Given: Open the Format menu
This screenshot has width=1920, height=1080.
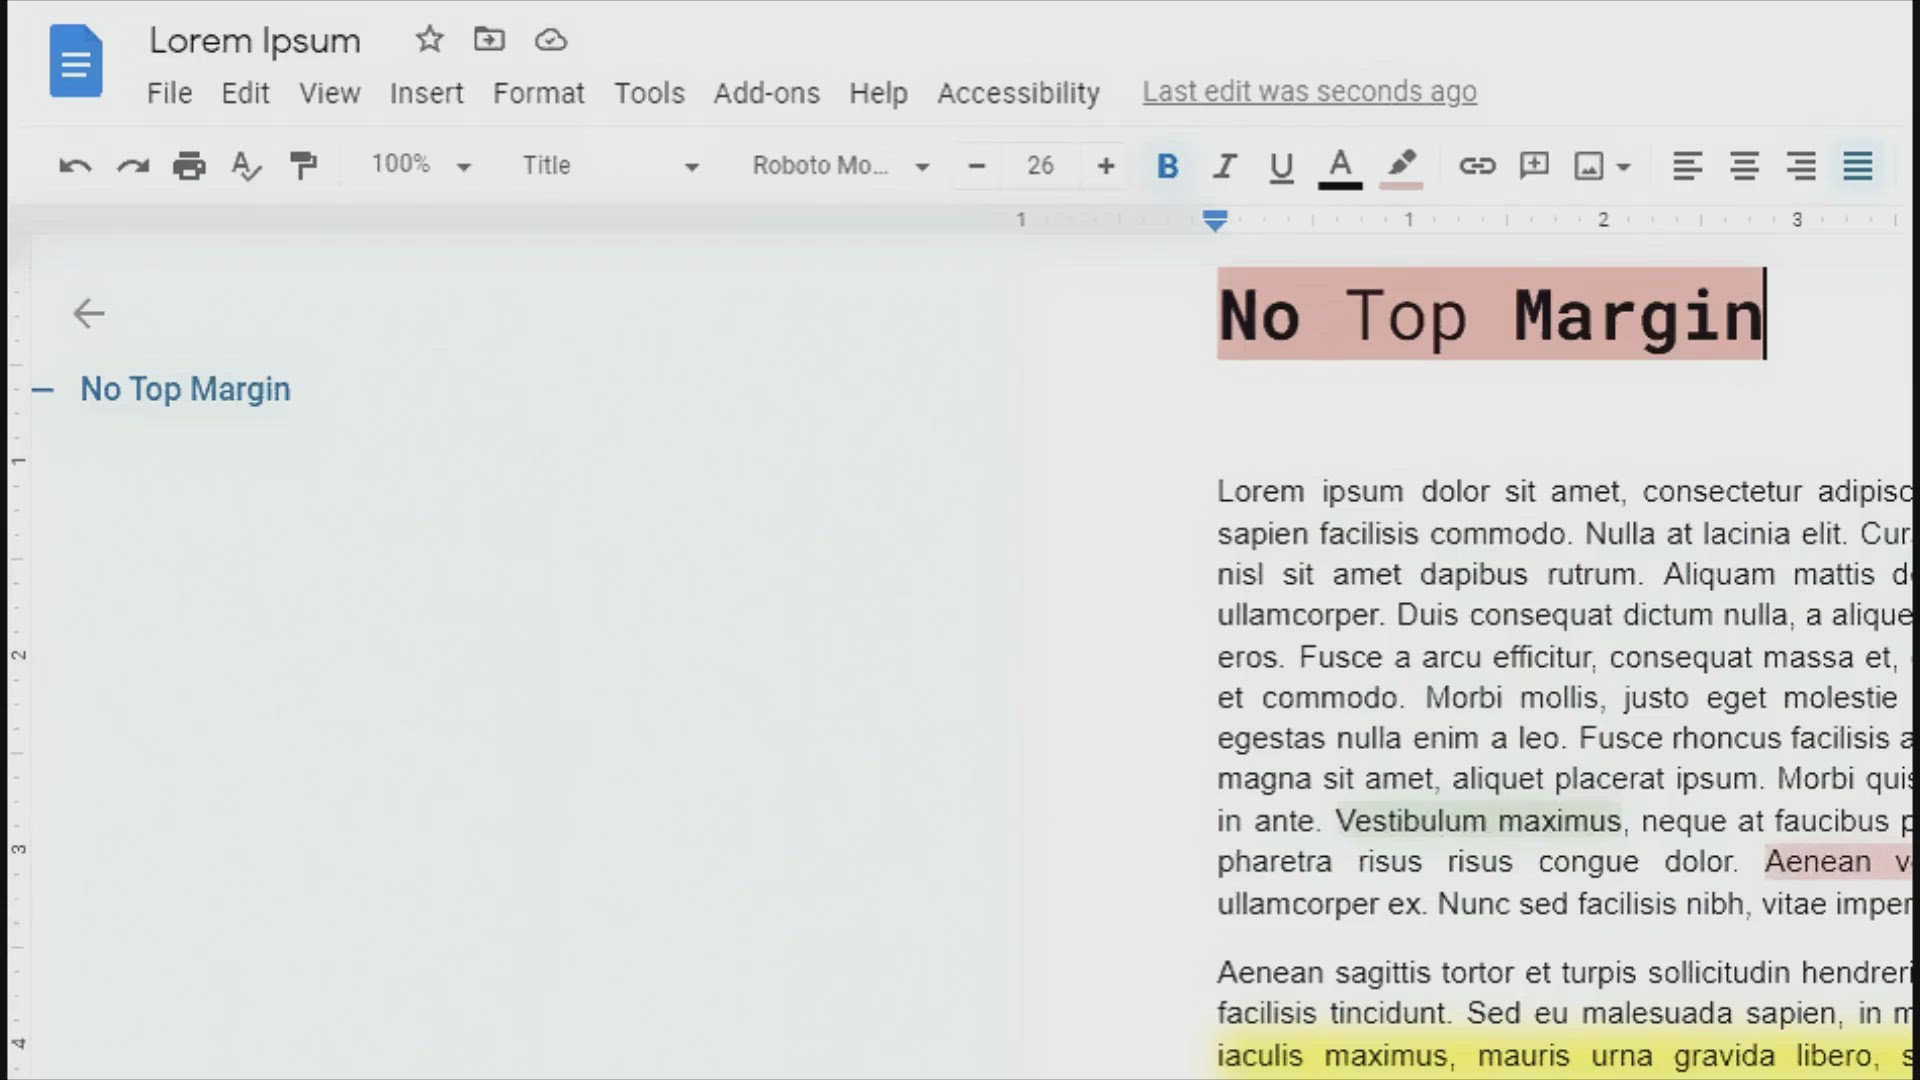Looking at the screenshot, I should [538, 93].
